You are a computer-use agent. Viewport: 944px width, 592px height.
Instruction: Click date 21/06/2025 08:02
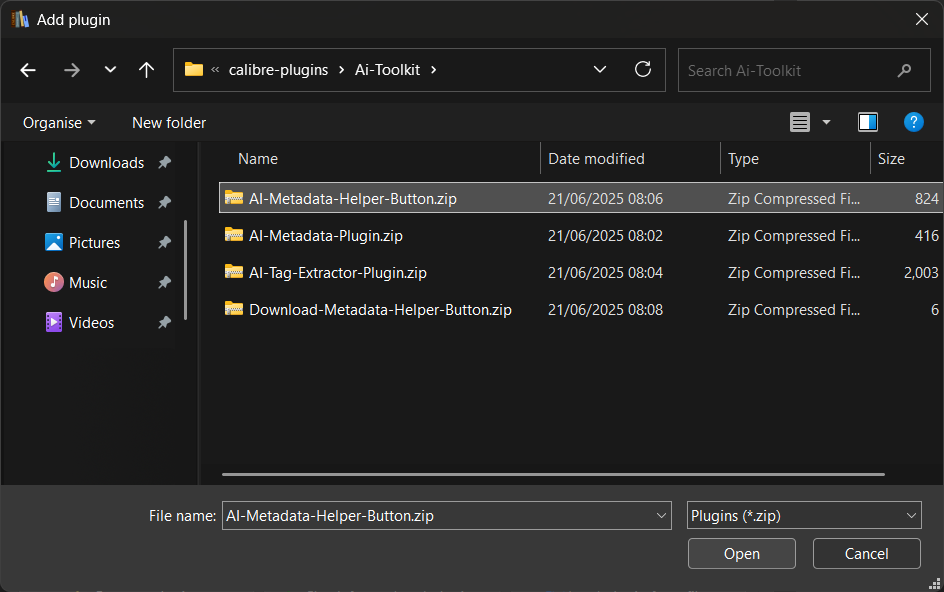[605, 235]
